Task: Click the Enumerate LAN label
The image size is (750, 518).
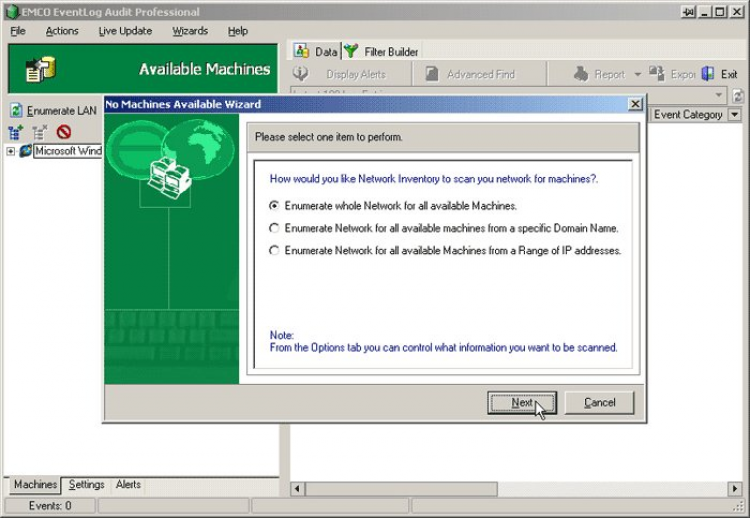Action: pos(62,111)
